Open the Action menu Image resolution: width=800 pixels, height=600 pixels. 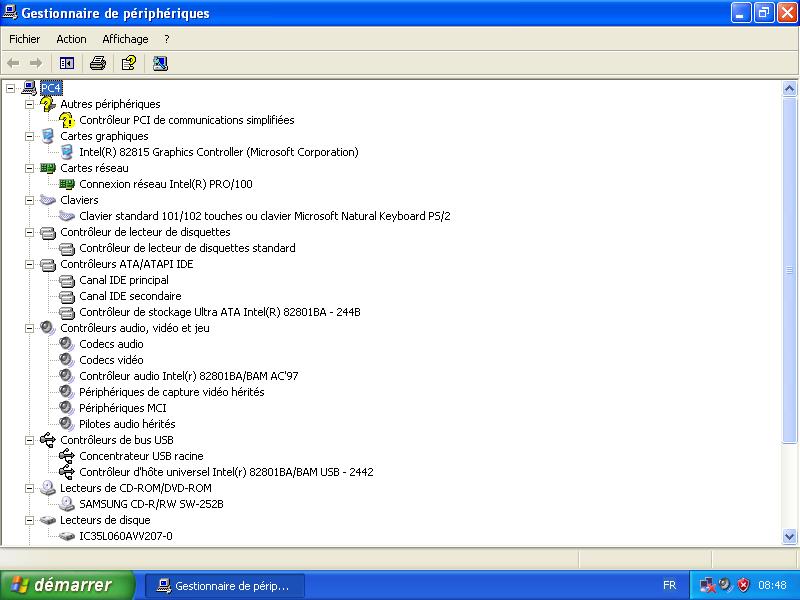(71, 39)
